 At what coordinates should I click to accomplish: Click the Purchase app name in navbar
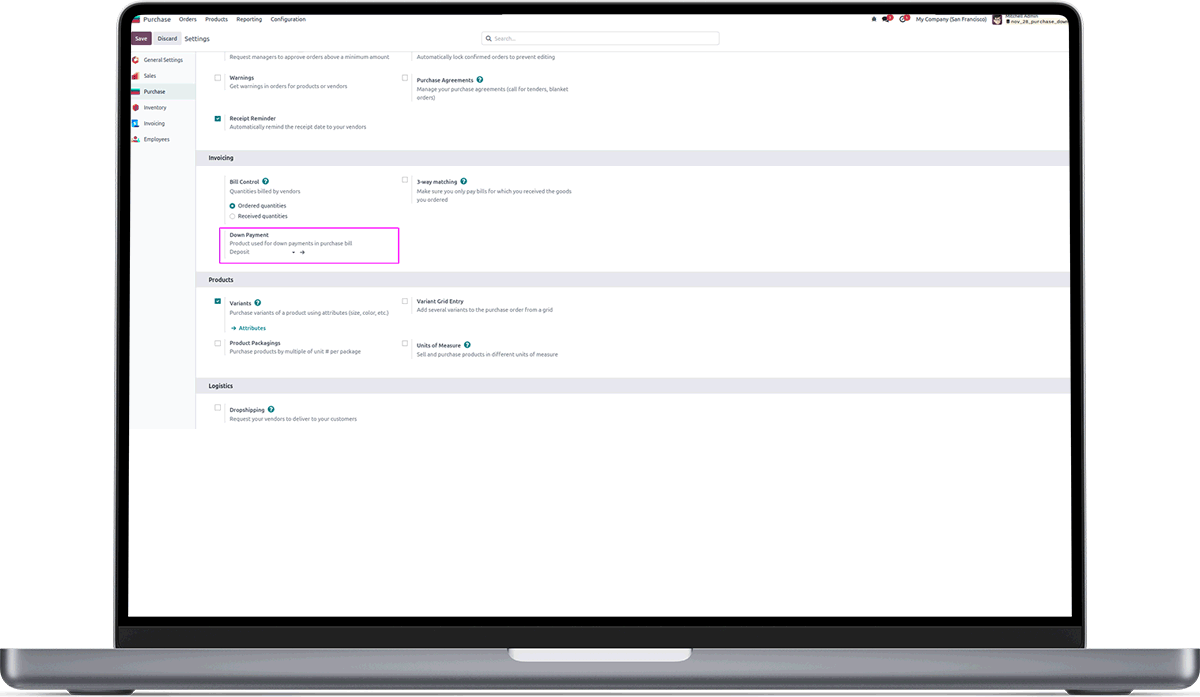(x=157, y=19)
